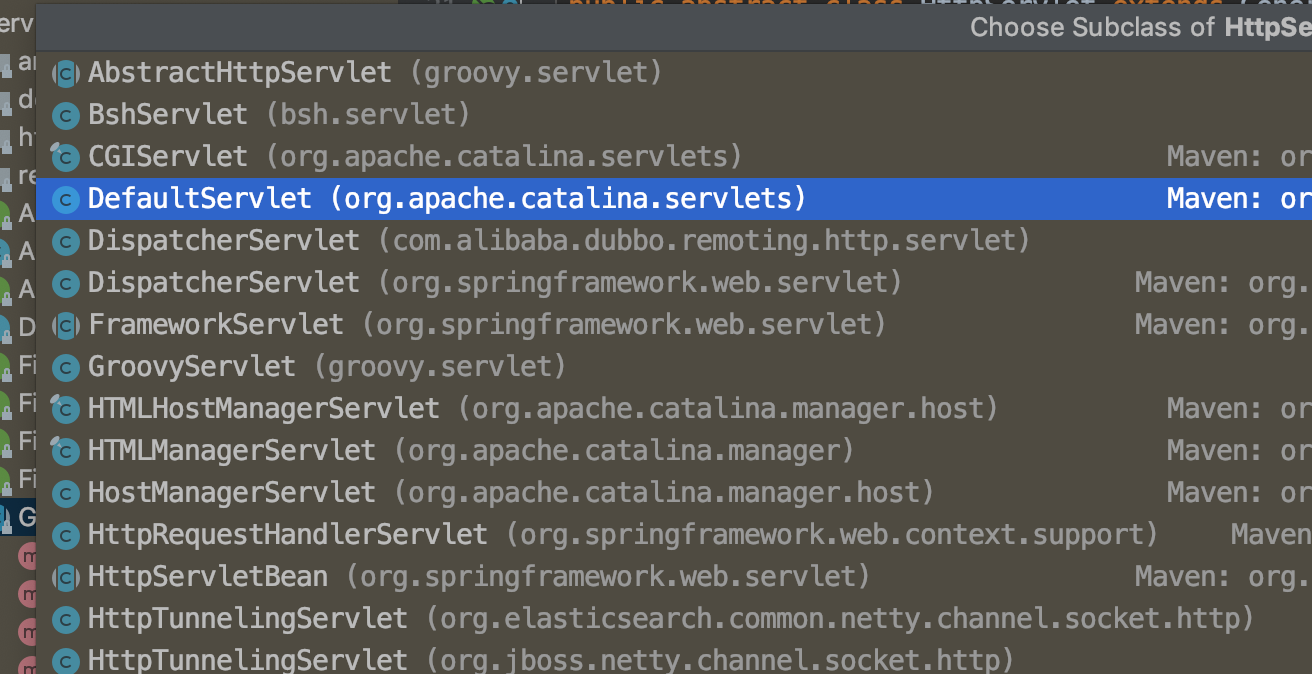Select HostManagerServlet entry
This screenshot has height=674, width=1312.
pos(674,493)
